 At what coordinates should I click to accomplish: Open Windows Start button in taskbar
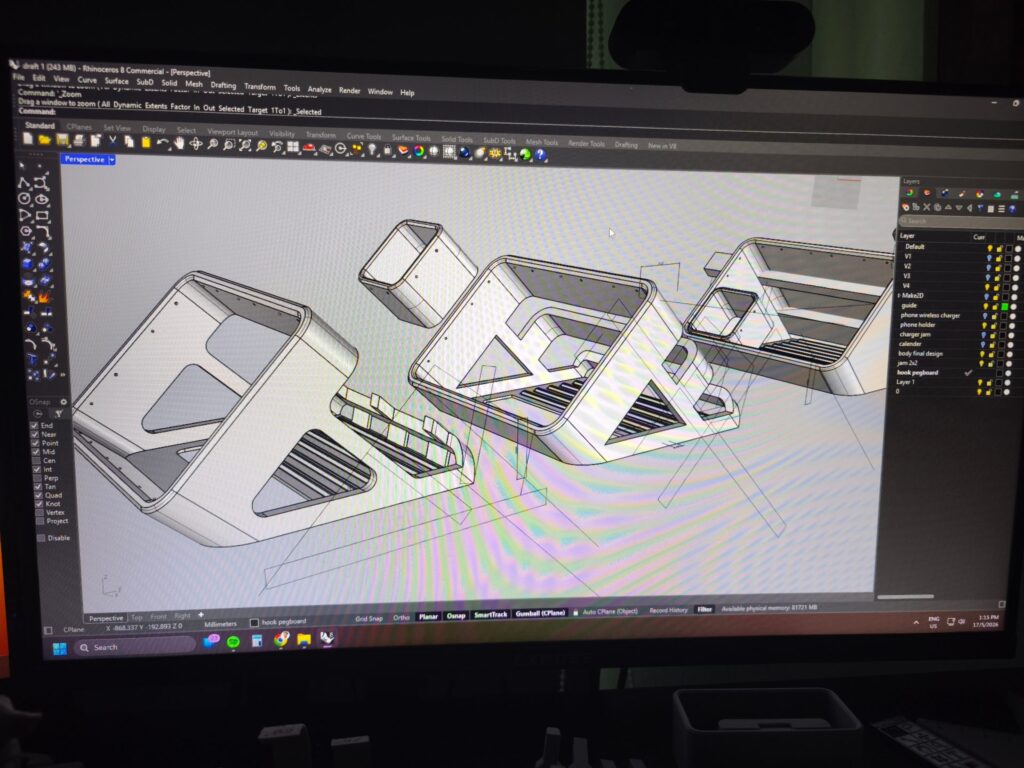point(59,648)
